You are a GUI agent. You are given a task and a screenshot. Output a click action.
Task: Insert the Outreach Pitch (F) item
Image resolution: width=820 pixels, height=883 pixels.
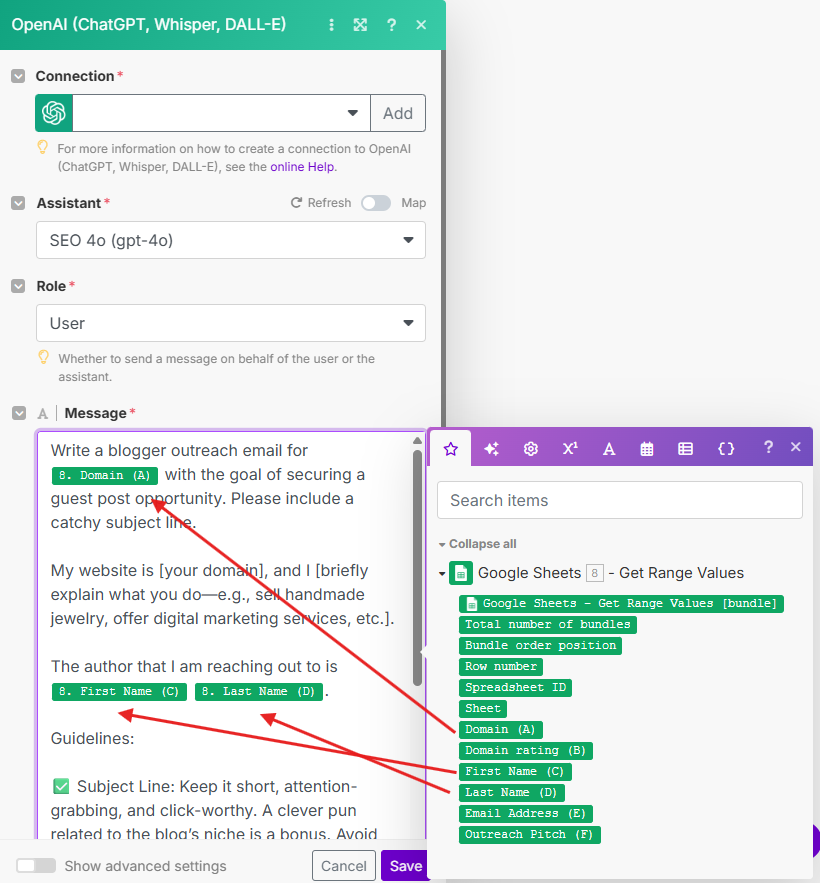coord(530,835)
